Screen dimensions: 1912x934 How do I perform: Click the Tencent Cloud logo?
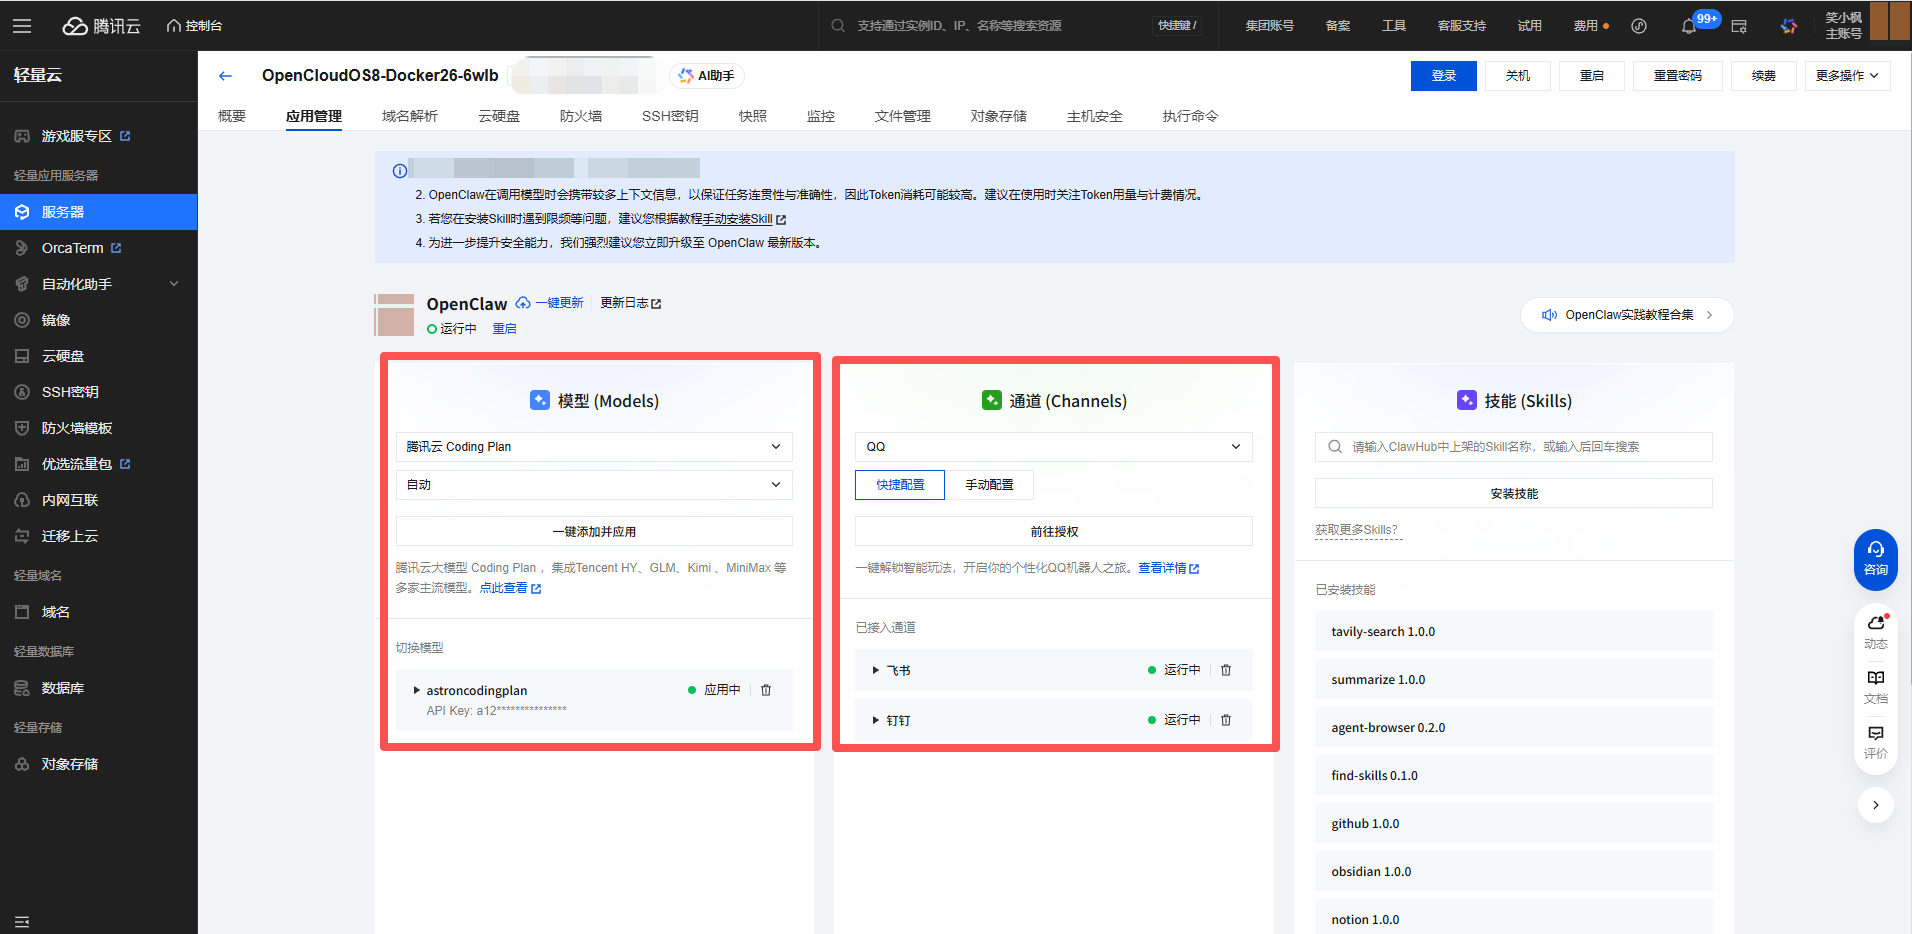(101, 26)
